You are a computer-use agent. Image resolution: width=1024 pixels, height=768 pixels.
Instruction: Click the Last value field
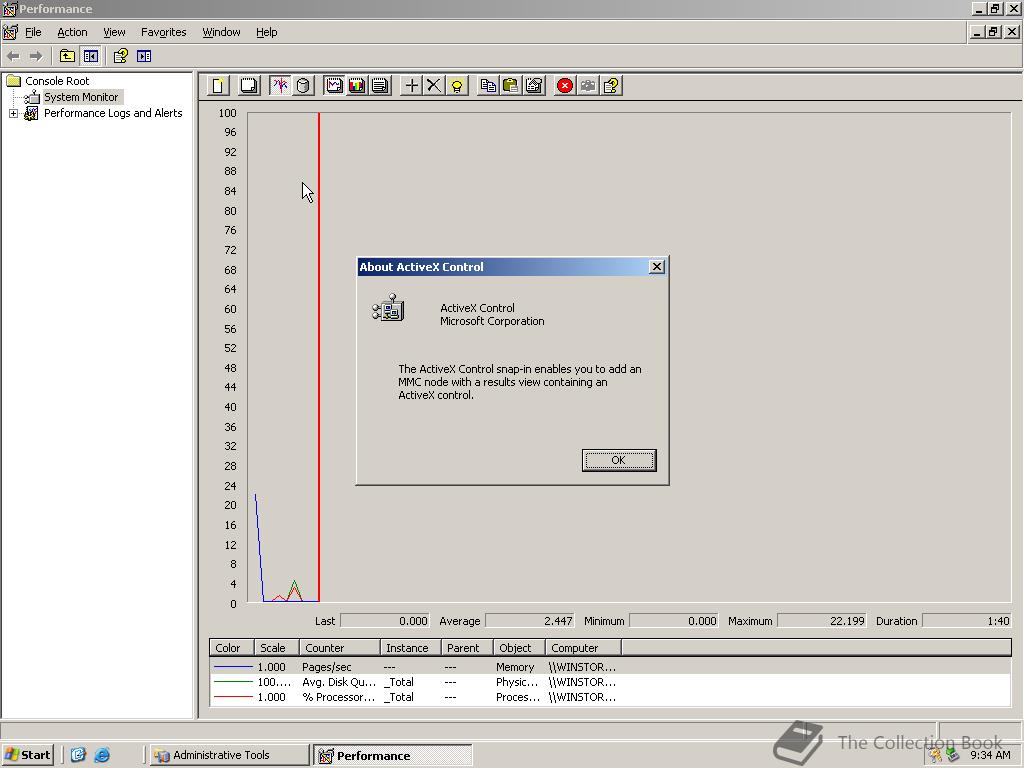coord(385,621)
